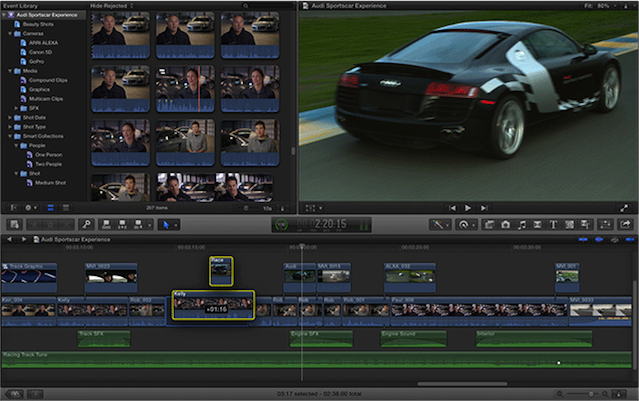This screenshot has height=401, width=639.
Task: Open the Enhancements magic wand menu
Action: tap(438, 225)
